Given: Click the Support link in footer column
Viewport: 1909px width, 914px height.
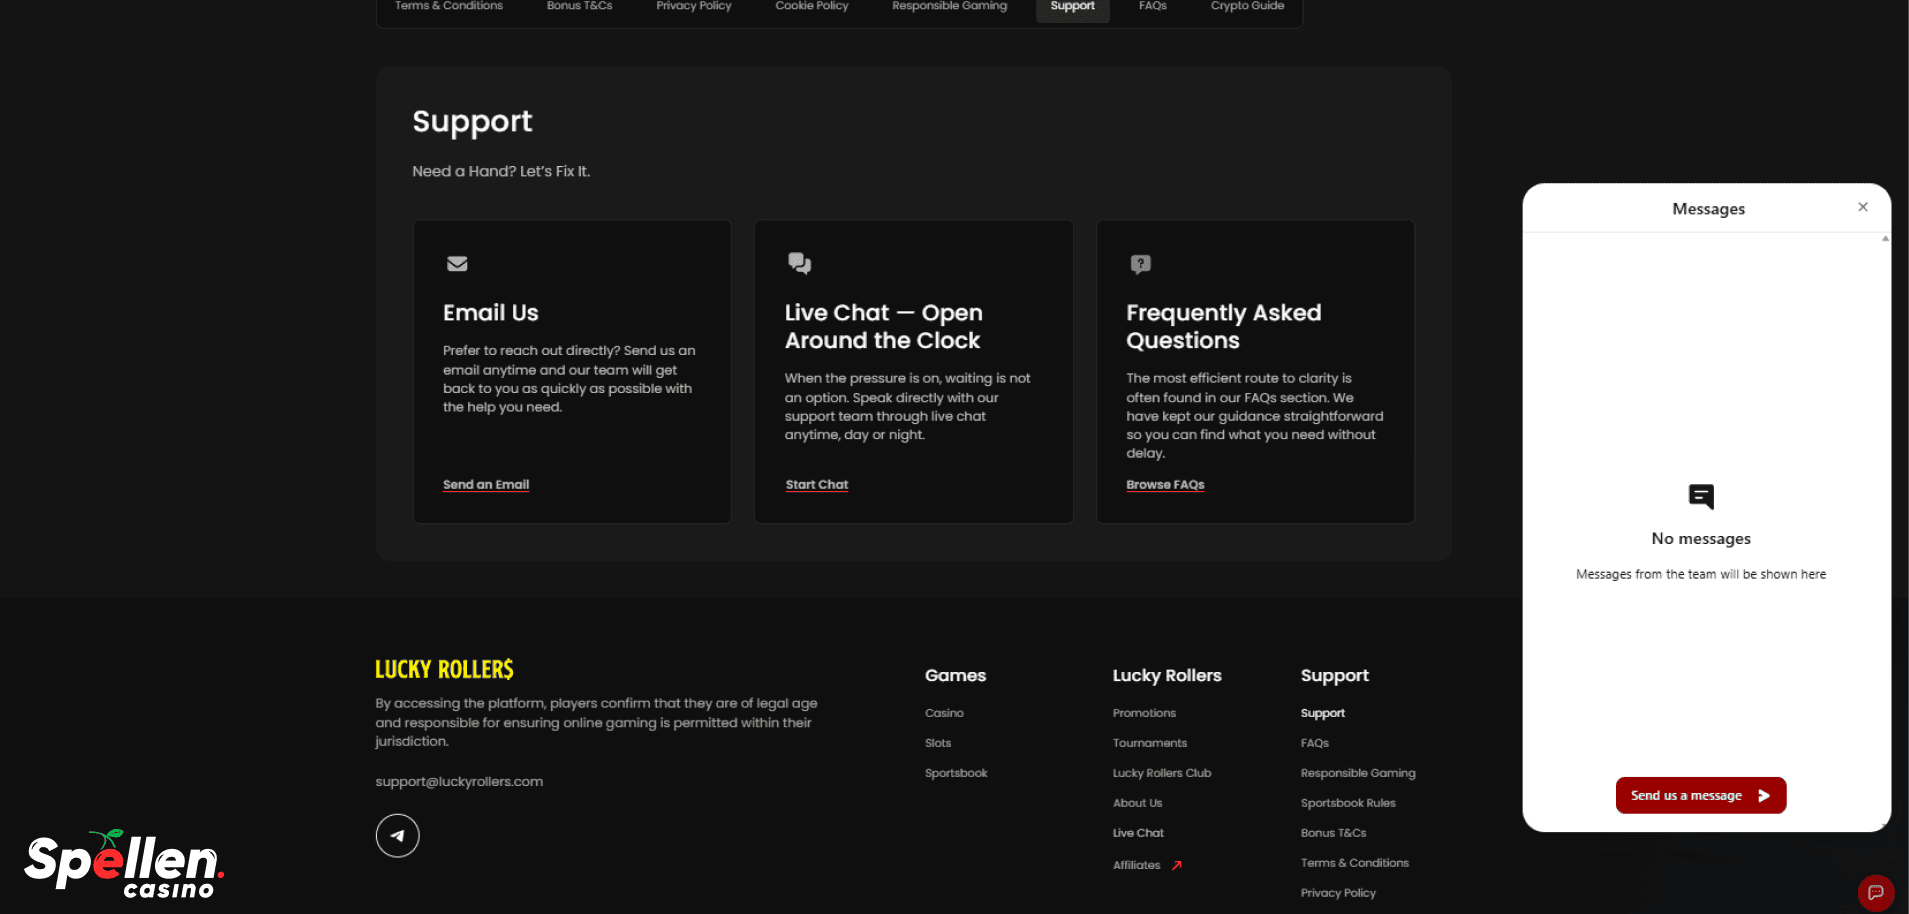Looking at the screenshot, I should (x=1323, y=713).
